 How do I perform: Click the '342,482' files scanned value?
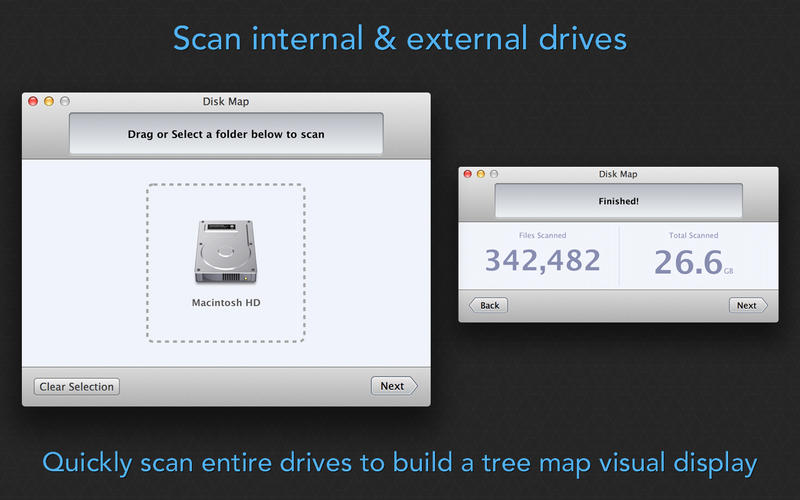[x=542, y=261]
